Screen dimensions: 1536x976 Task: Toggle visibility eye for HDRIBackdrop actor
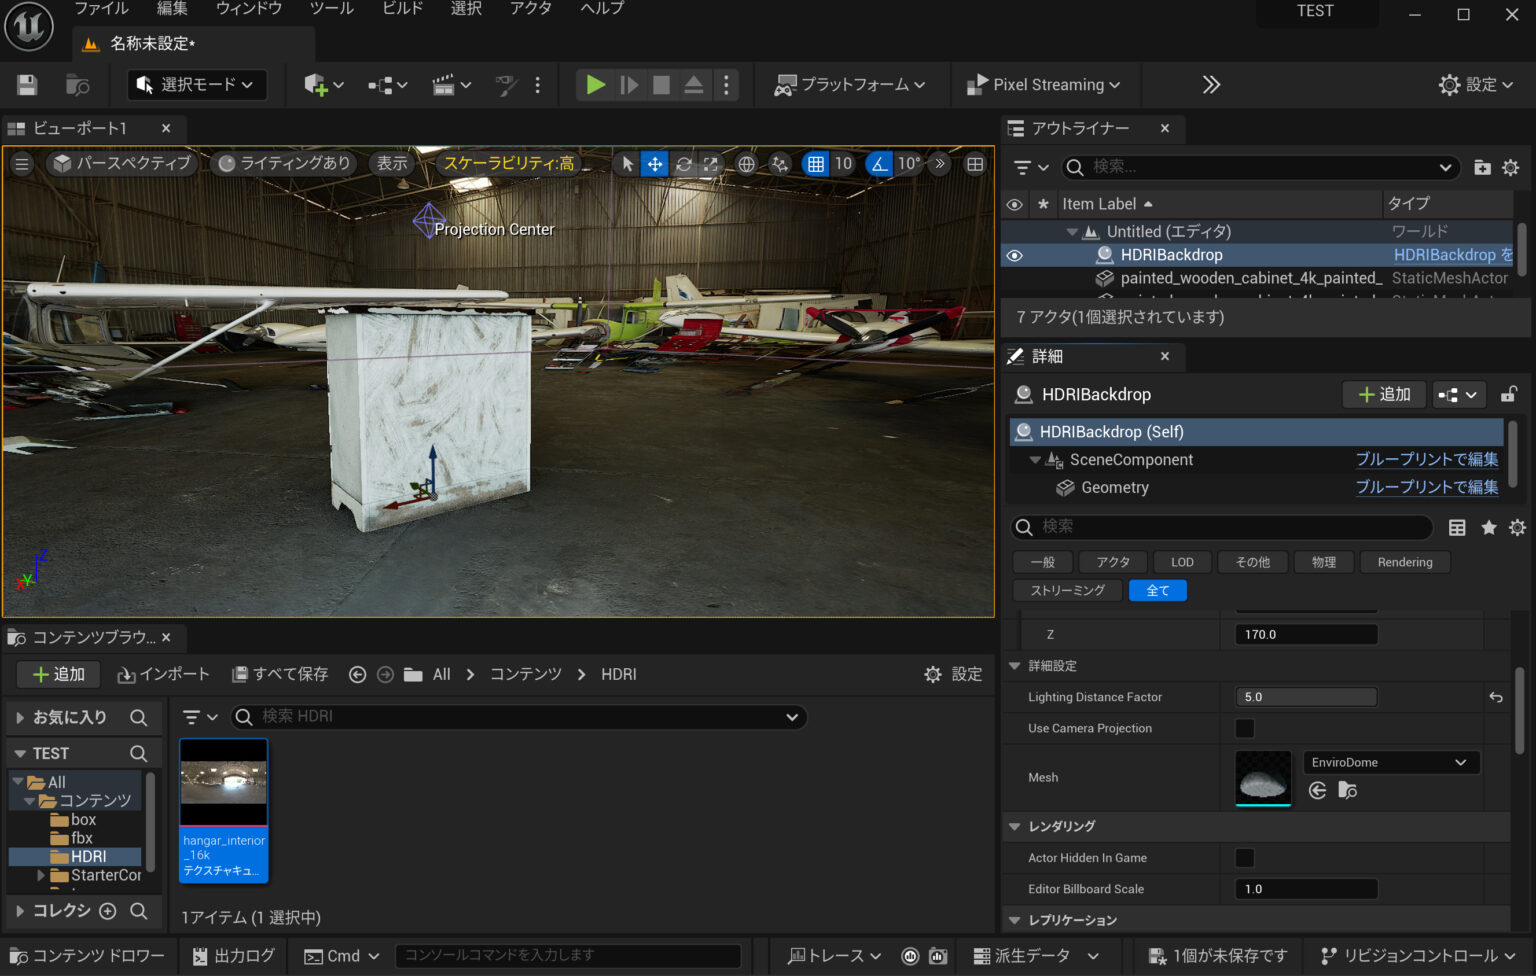click(x=1014, y=255)
